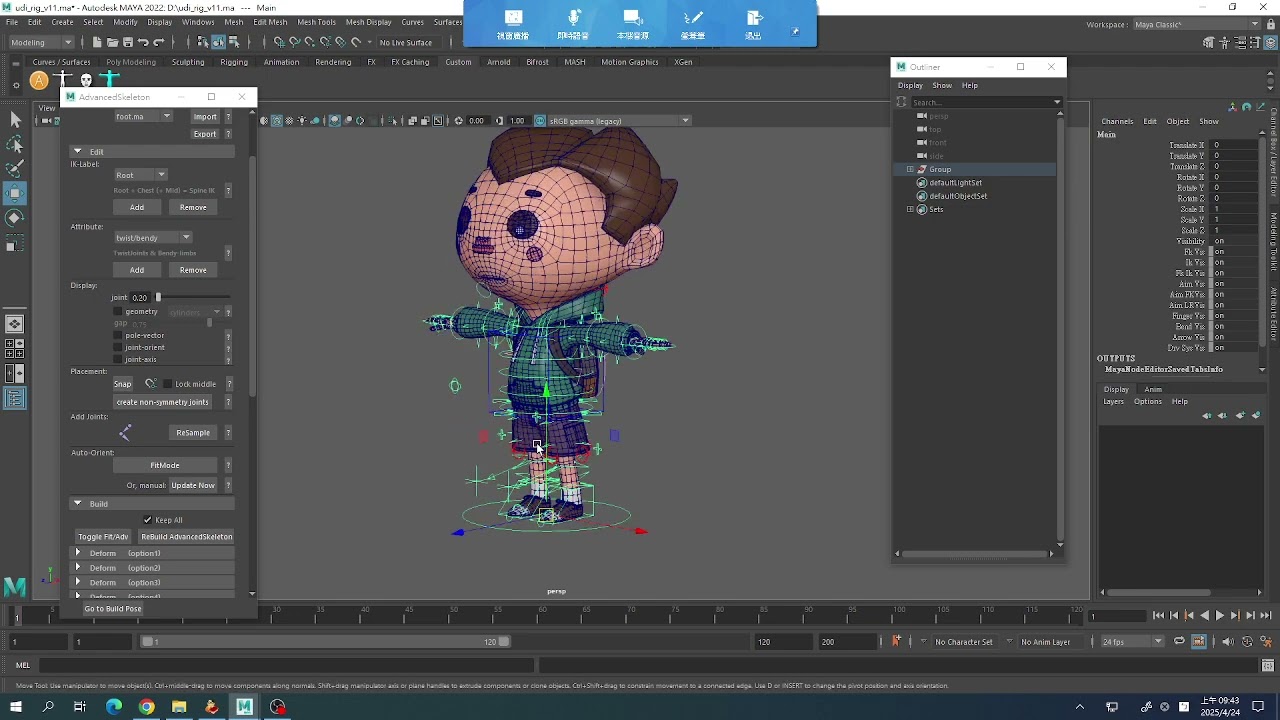Click the FitMode button
This screenshot has width=1280, height=720.
165,465
